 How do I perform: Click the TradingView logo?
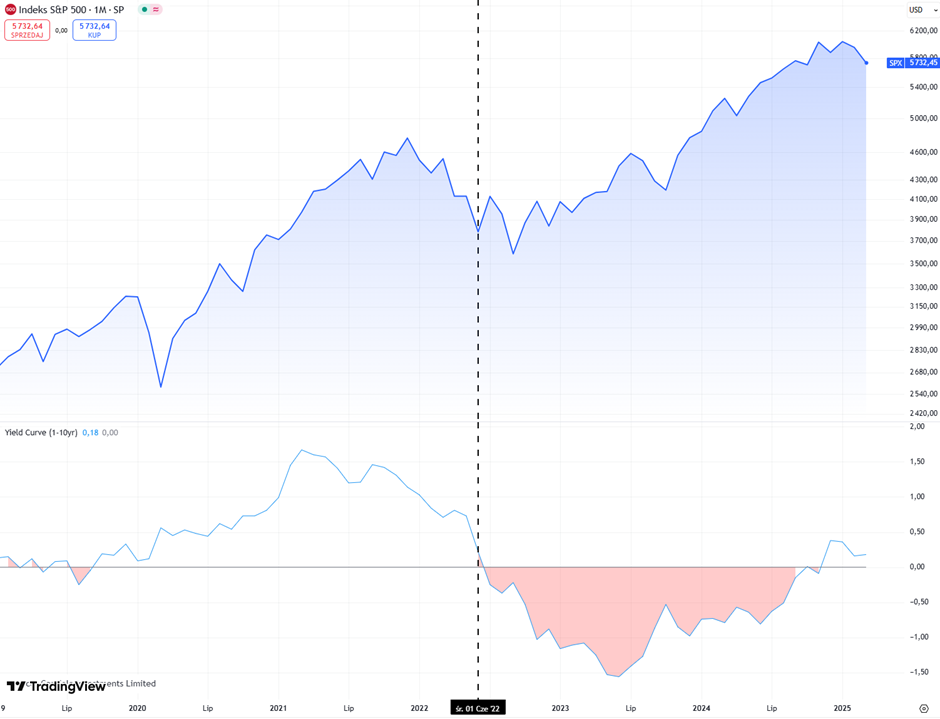[x=56, y=686]
